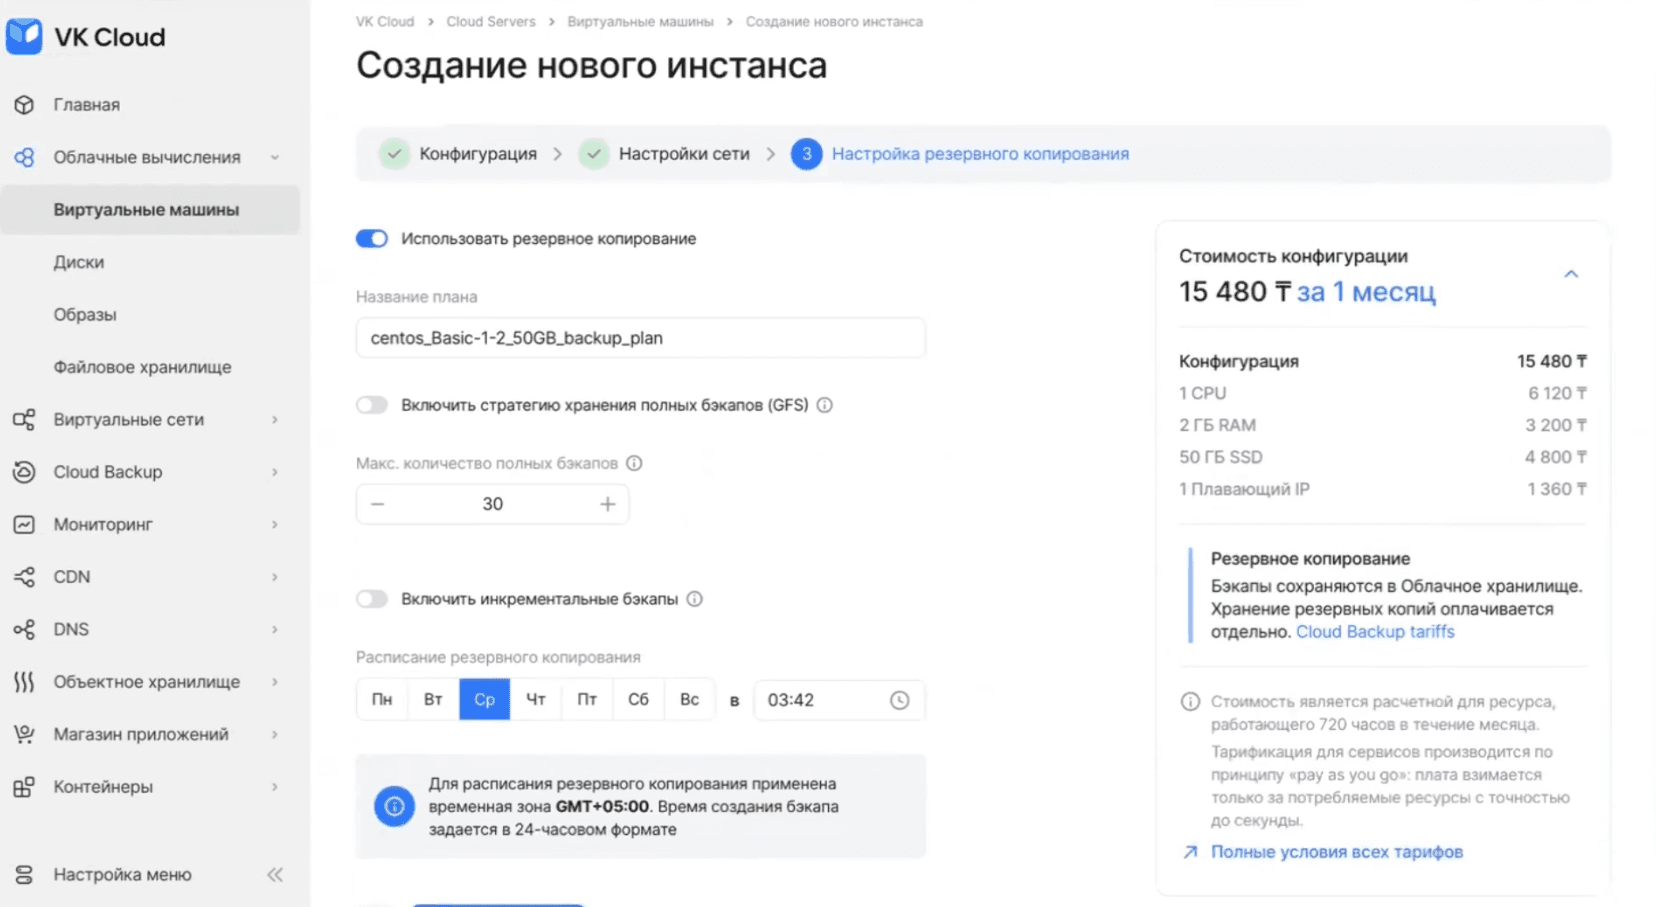1656x907 pixels.
Task: Open Виртуальные машины in sidebar
Action: (x=150, y=210)
